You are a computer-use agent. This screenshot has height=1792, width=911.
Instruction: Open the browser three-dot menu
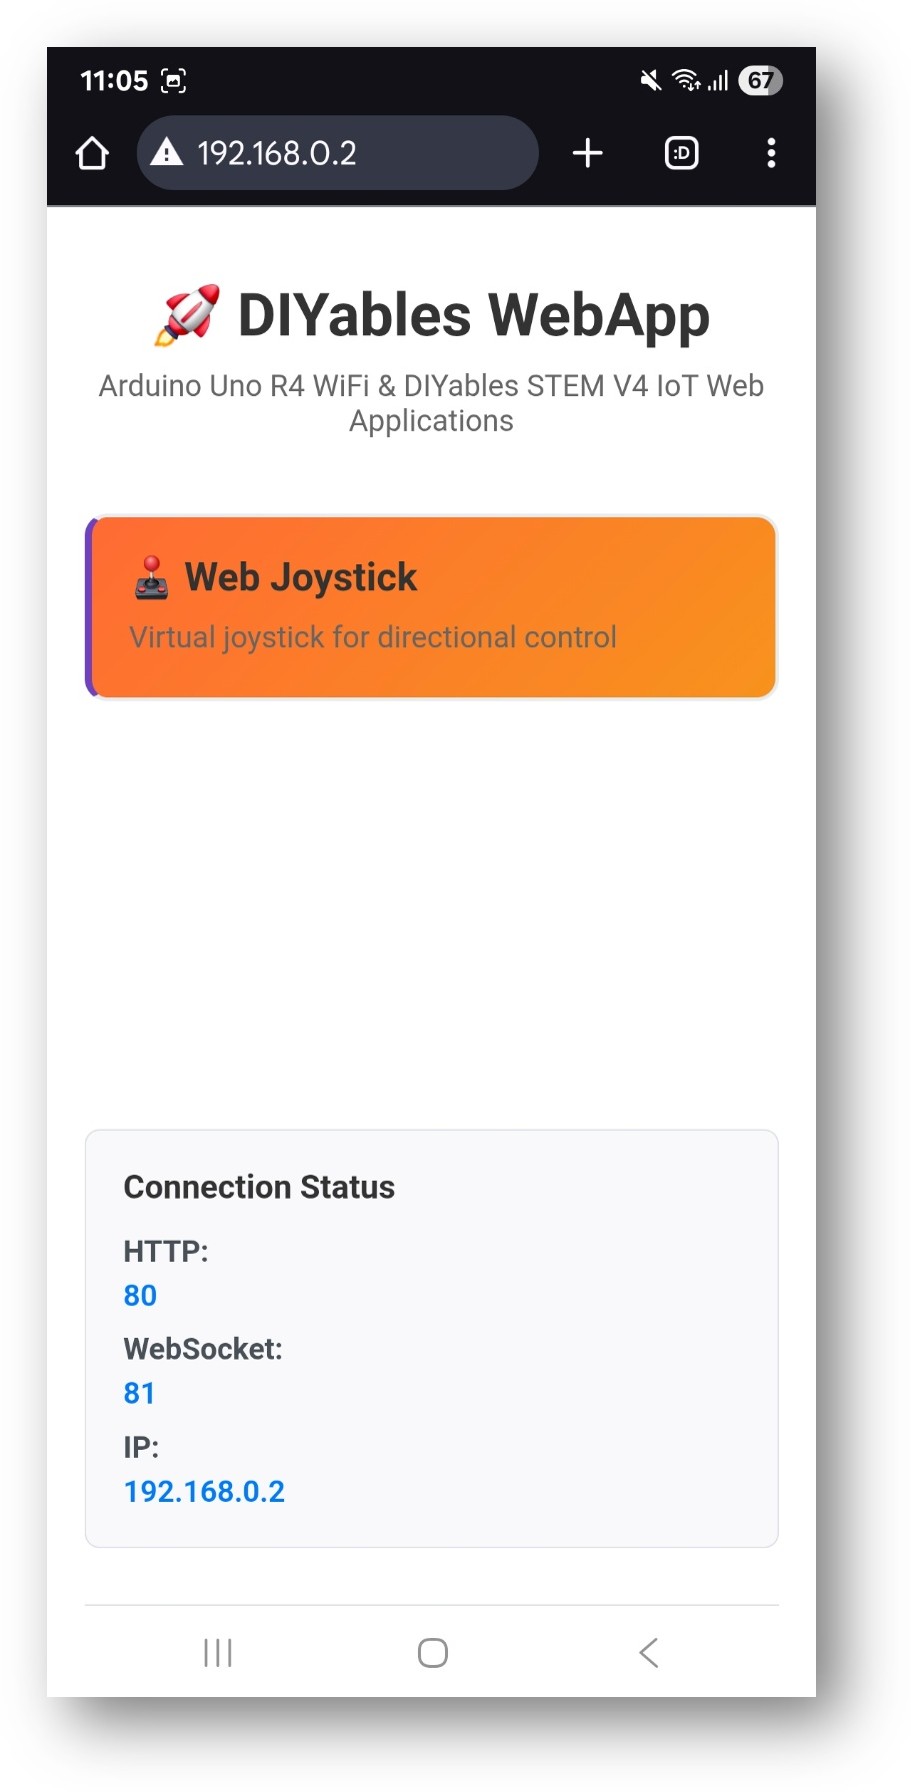(771, 153)
